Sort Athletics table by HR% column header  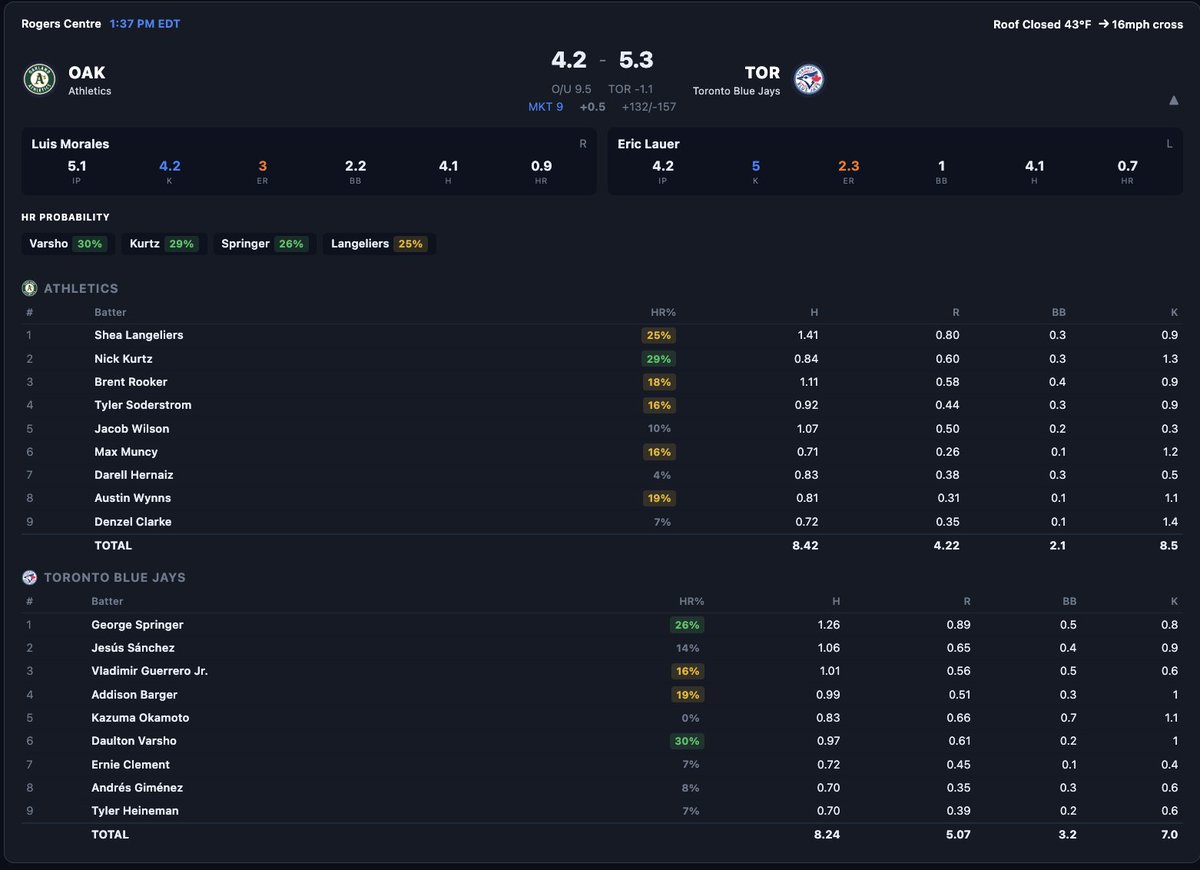[x=661, y=312]
